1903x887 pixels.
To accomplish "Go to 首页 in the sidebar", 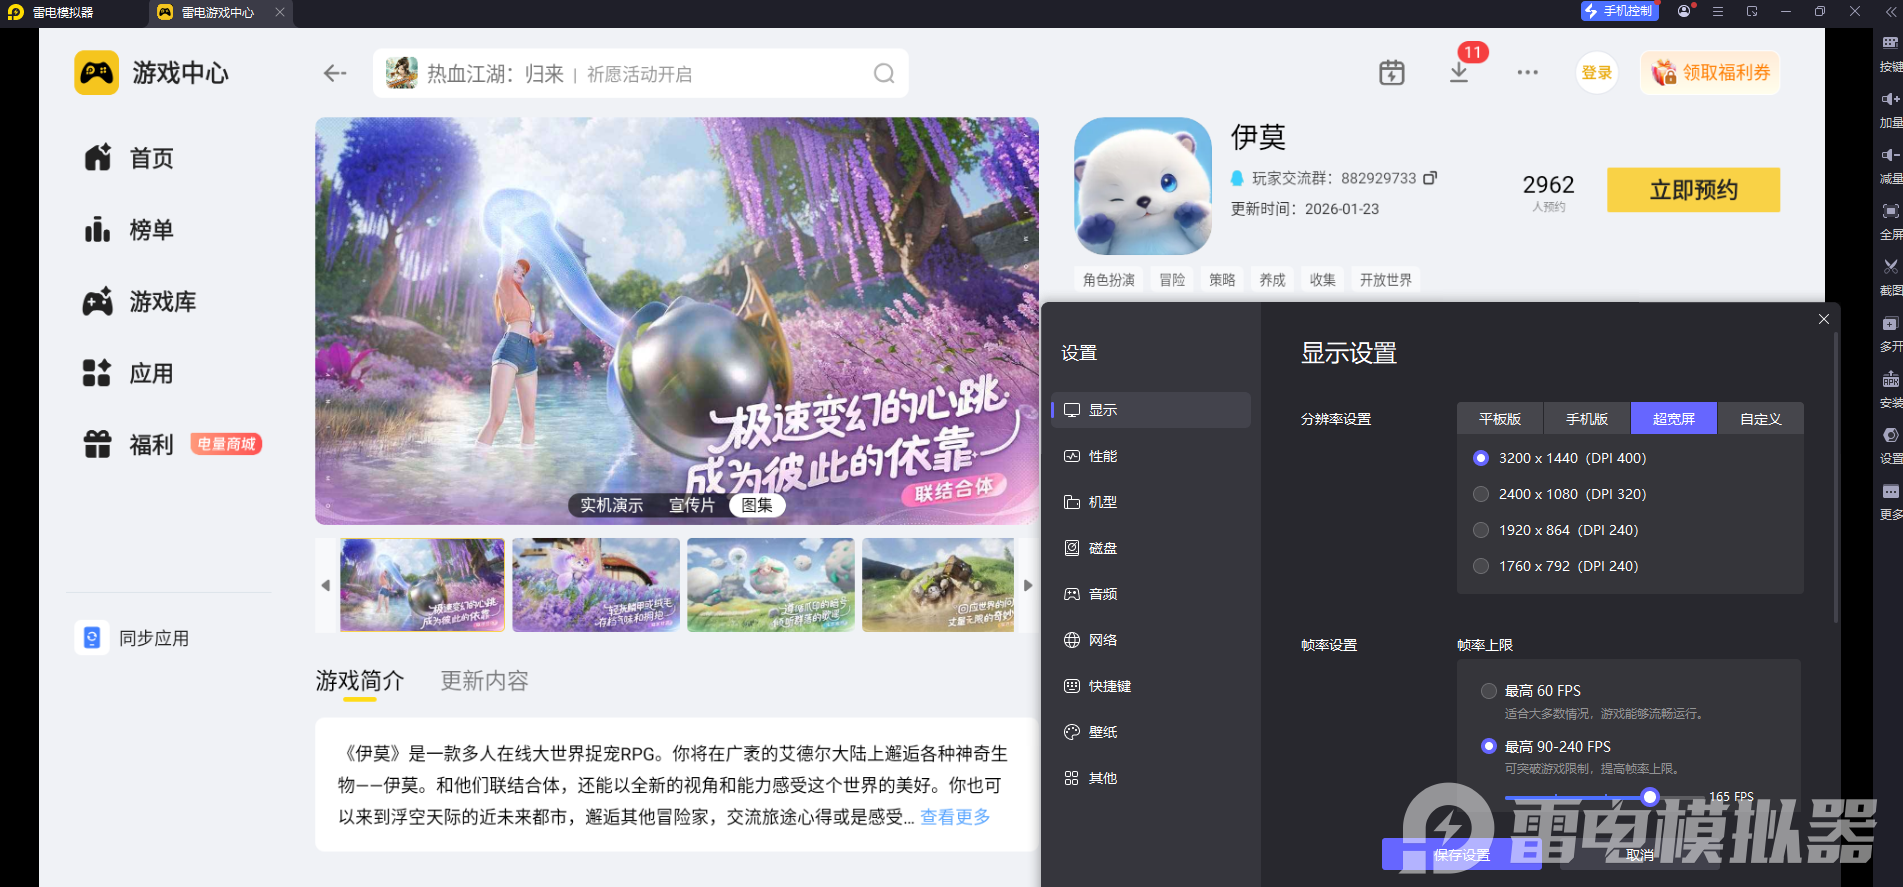I will [129, 158].
